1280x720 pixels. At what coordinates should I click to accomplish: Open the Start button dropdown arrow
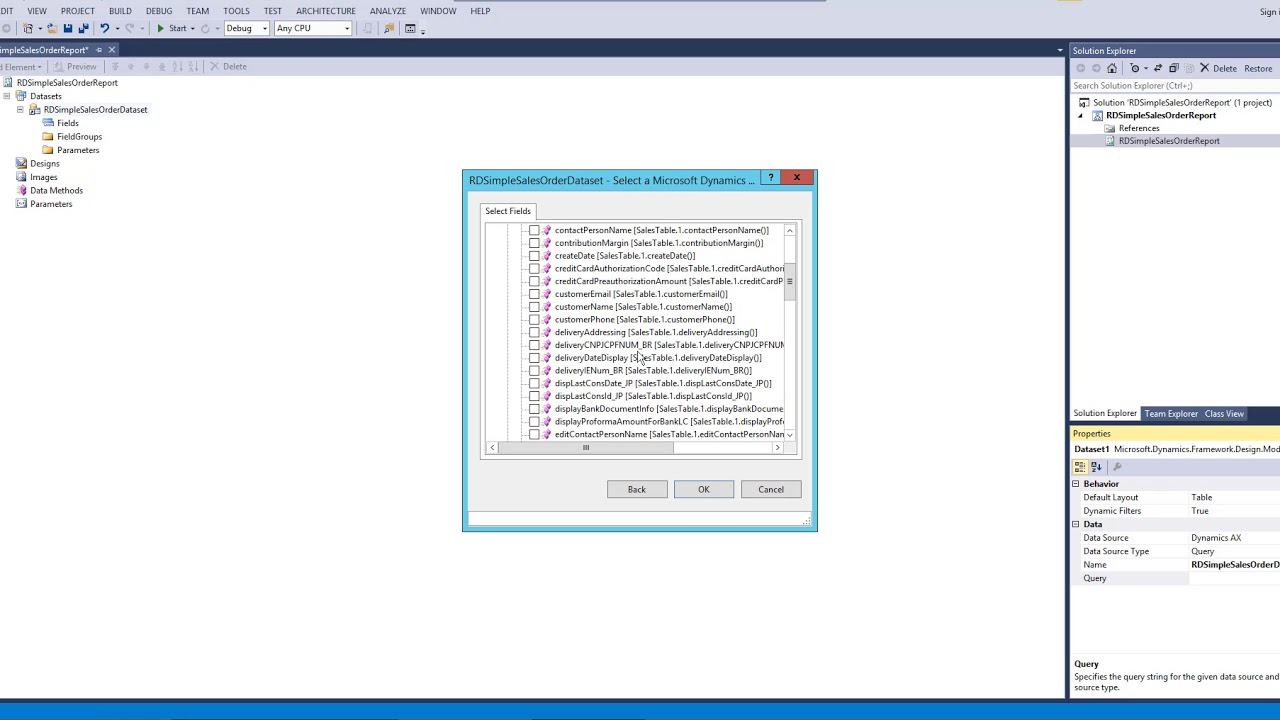coord(192,28)
